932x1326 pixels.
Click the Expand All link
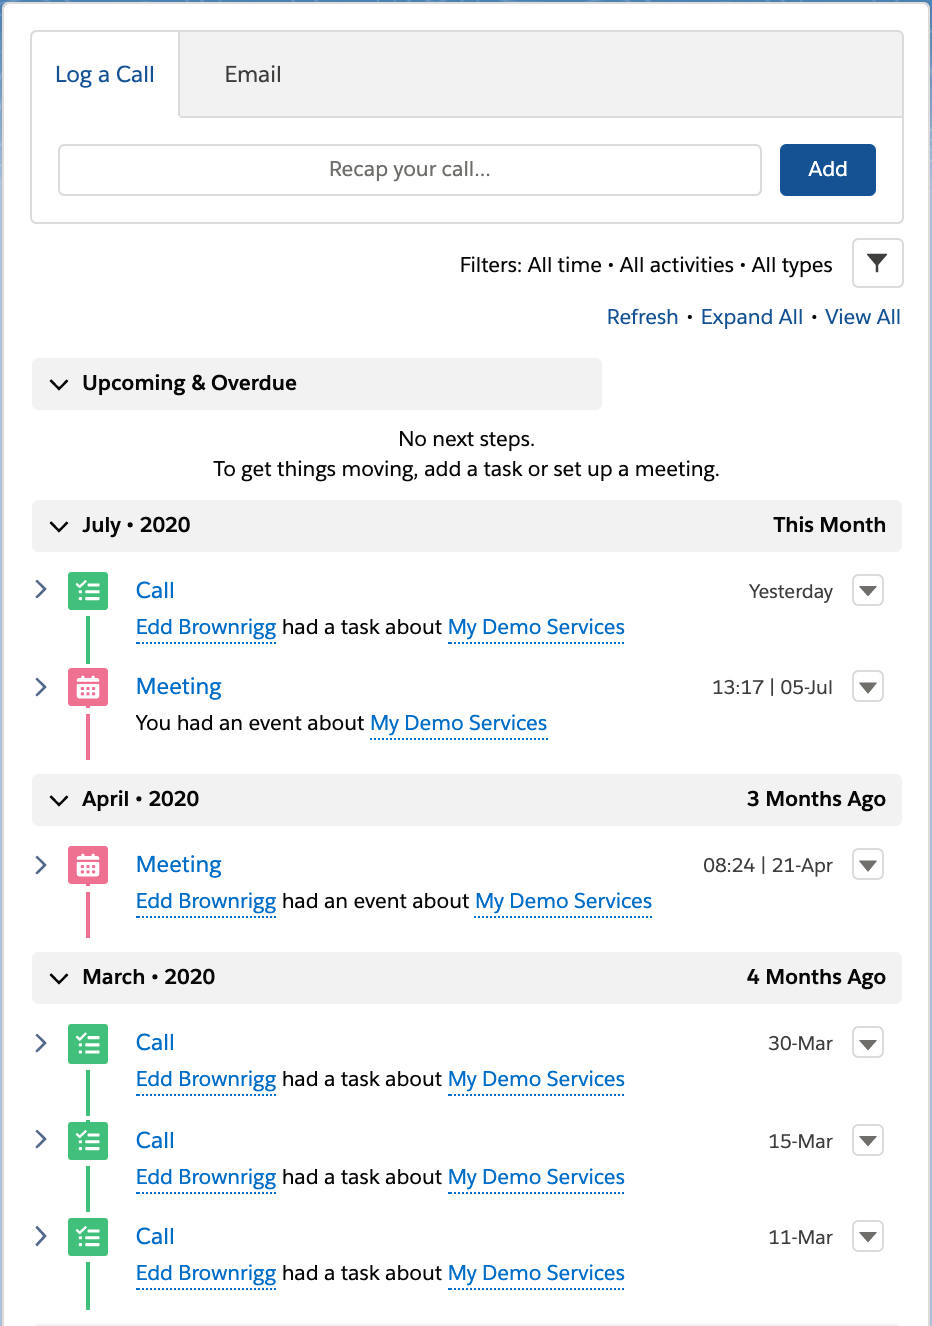point(751,317)
